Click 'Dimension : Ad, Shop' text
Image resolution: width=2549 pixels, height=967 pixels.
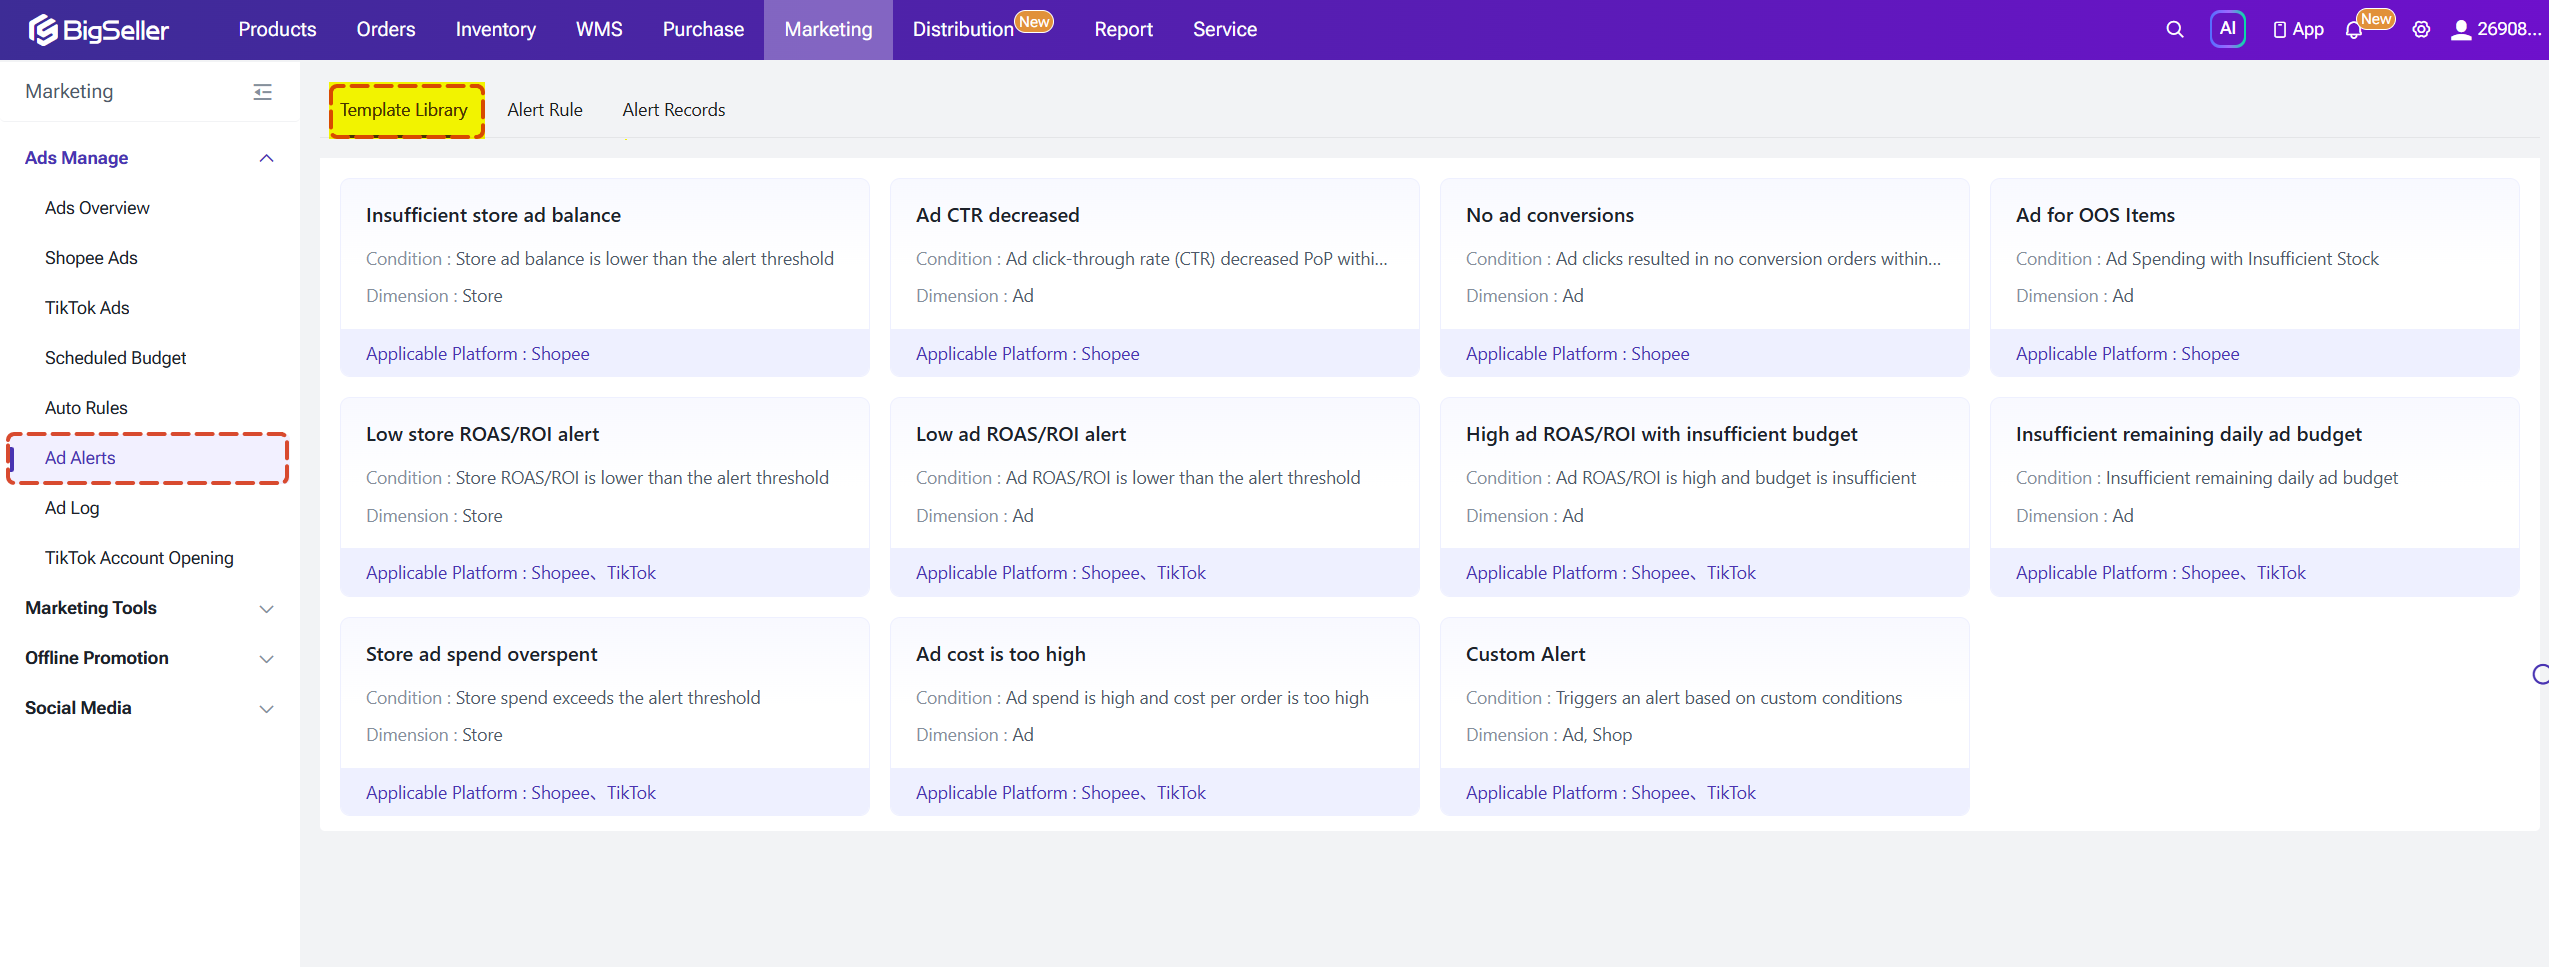click(x=1549, y=735)
